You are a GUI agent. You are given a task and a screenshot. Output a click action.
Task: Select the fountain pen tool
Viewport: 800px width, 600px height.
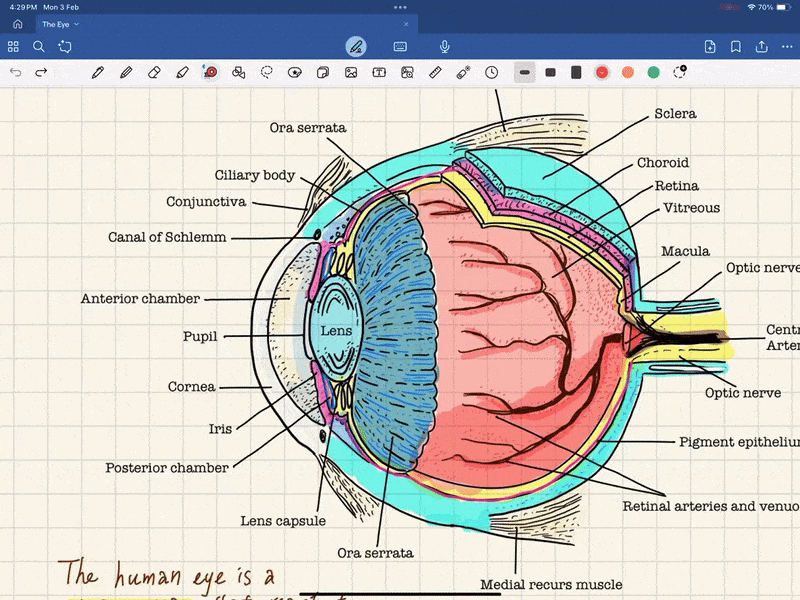click(x=97, y=72)
